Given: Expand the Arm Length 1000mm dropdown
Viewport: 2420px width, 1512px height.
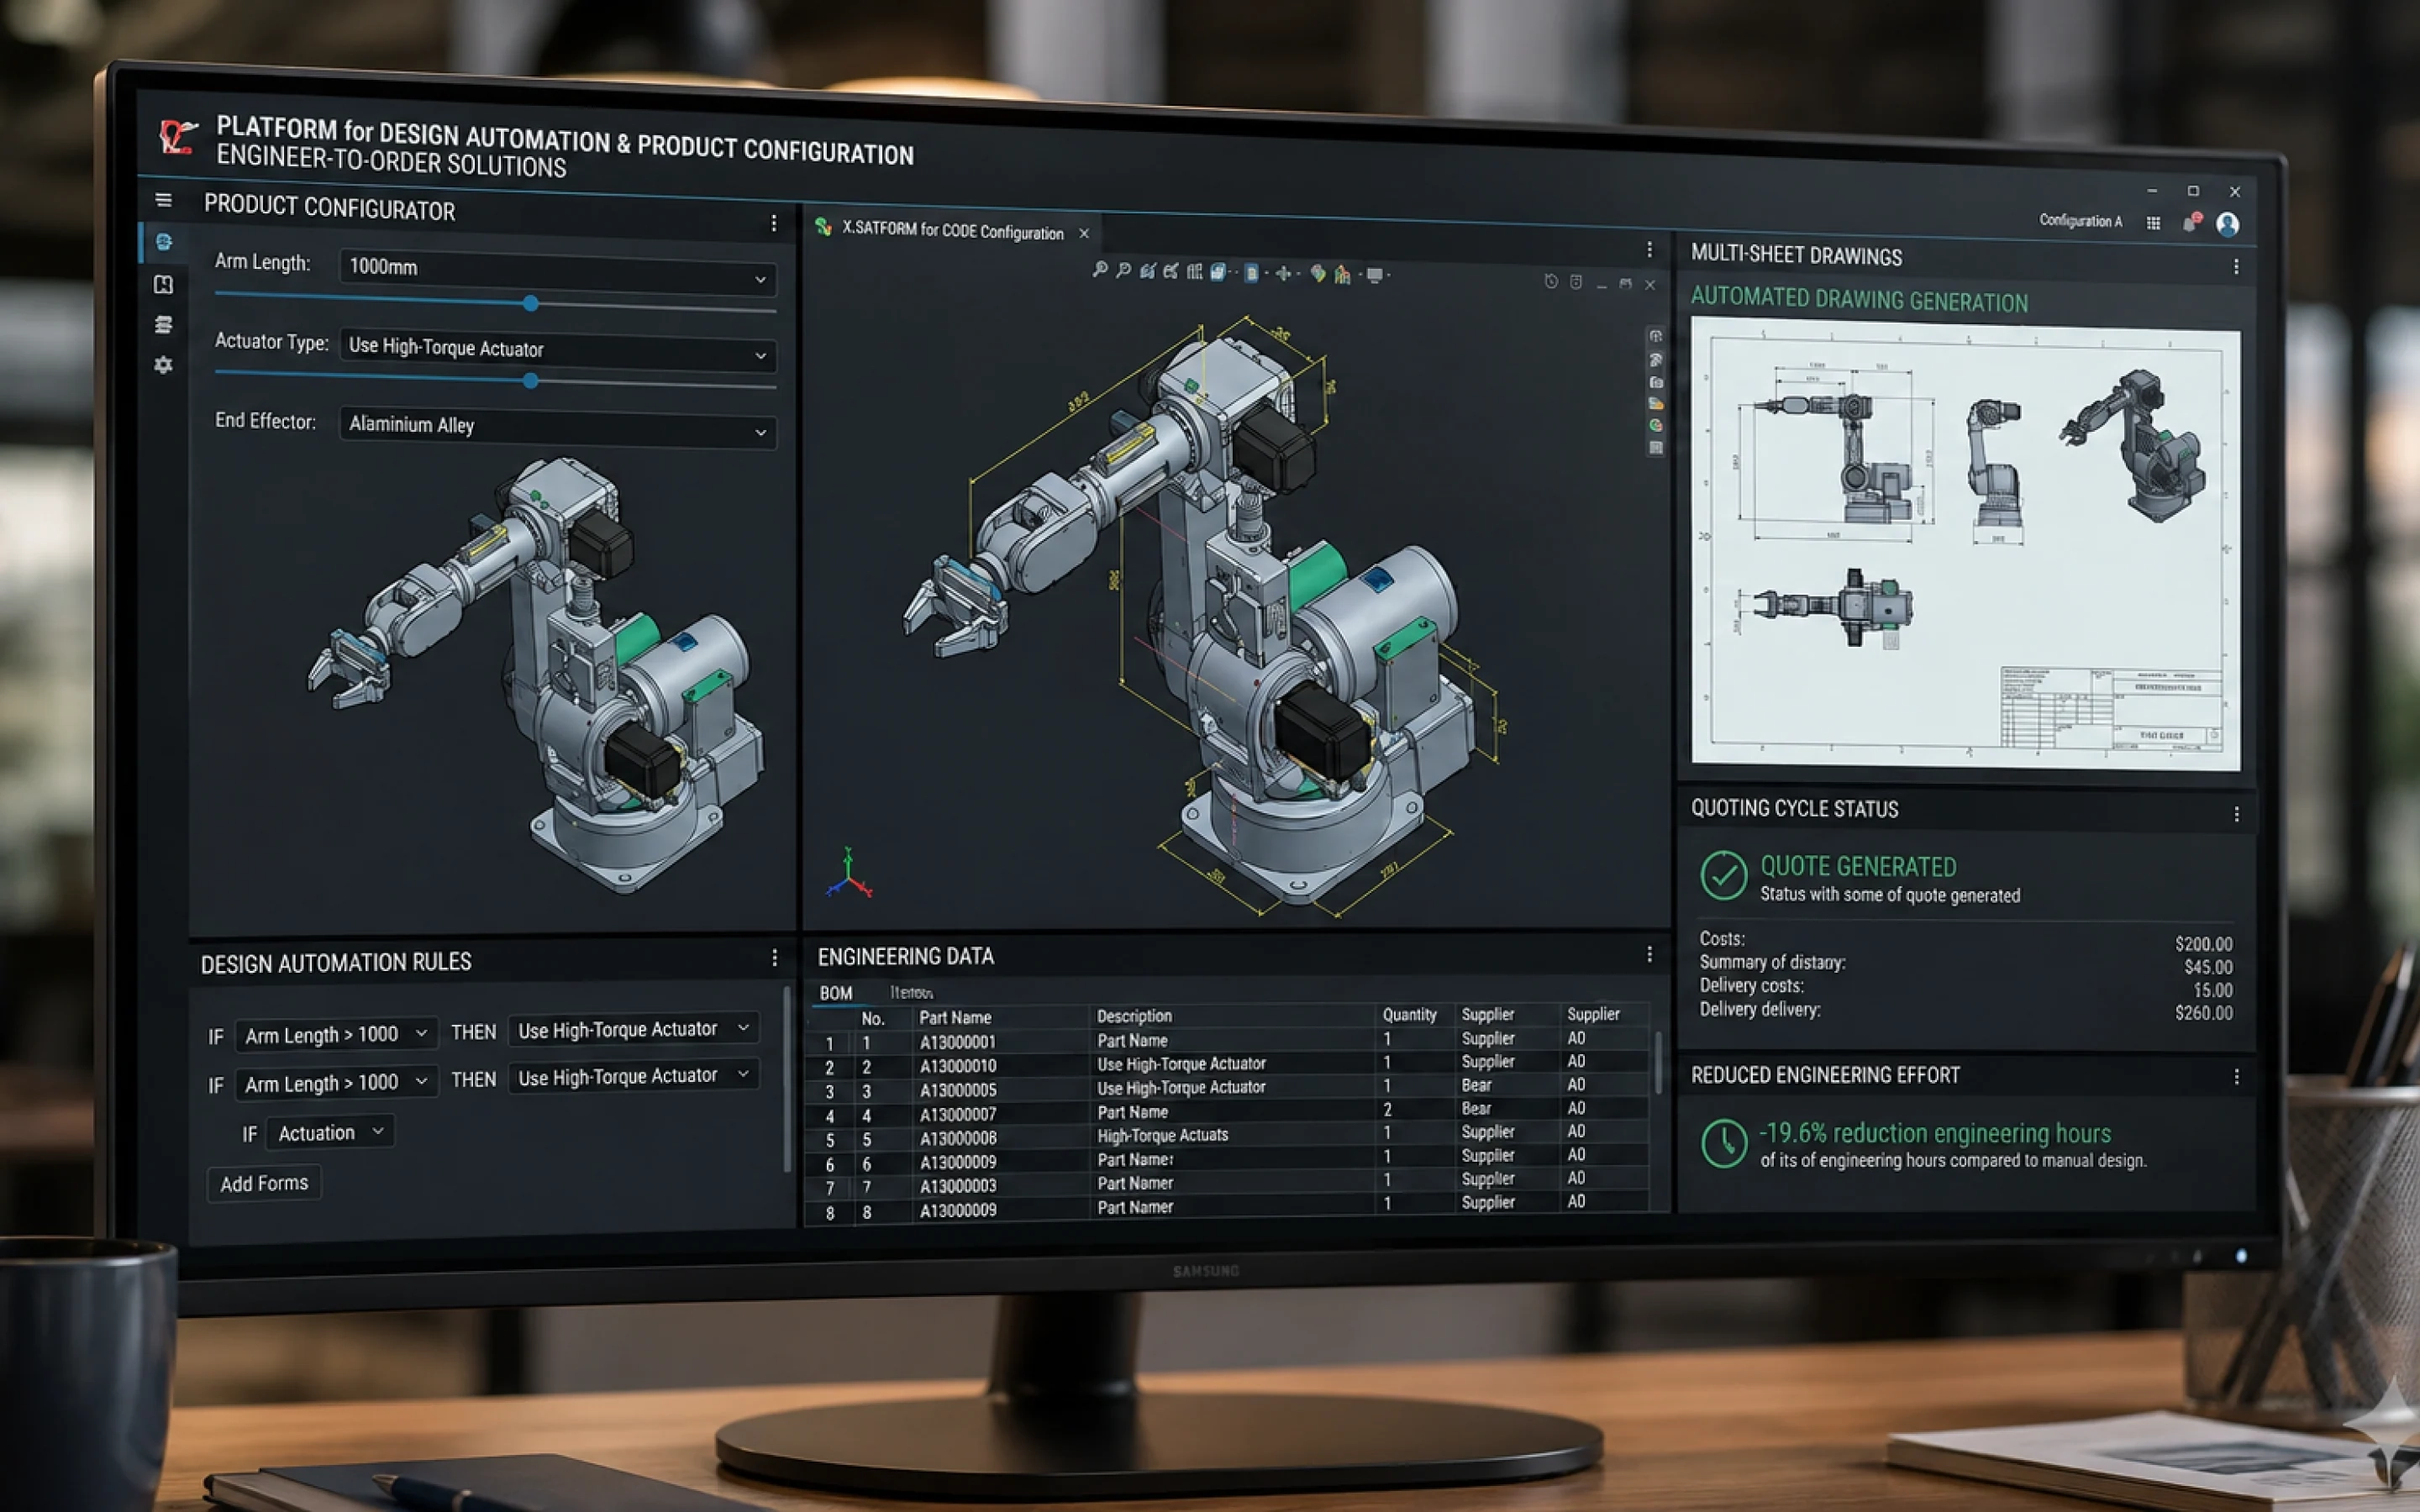Looking at the screenshot, I should 558,273.
